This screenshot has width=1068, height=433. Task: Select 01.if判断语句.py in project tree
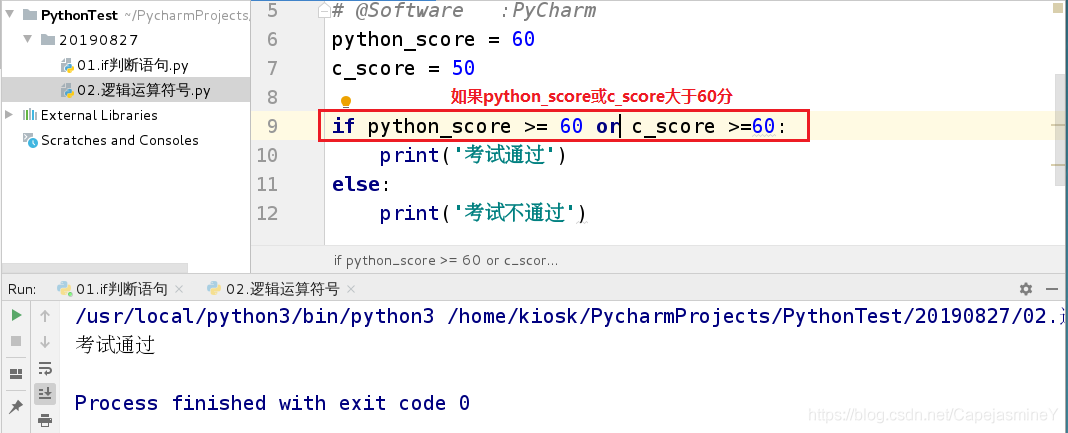pos(133,65)
